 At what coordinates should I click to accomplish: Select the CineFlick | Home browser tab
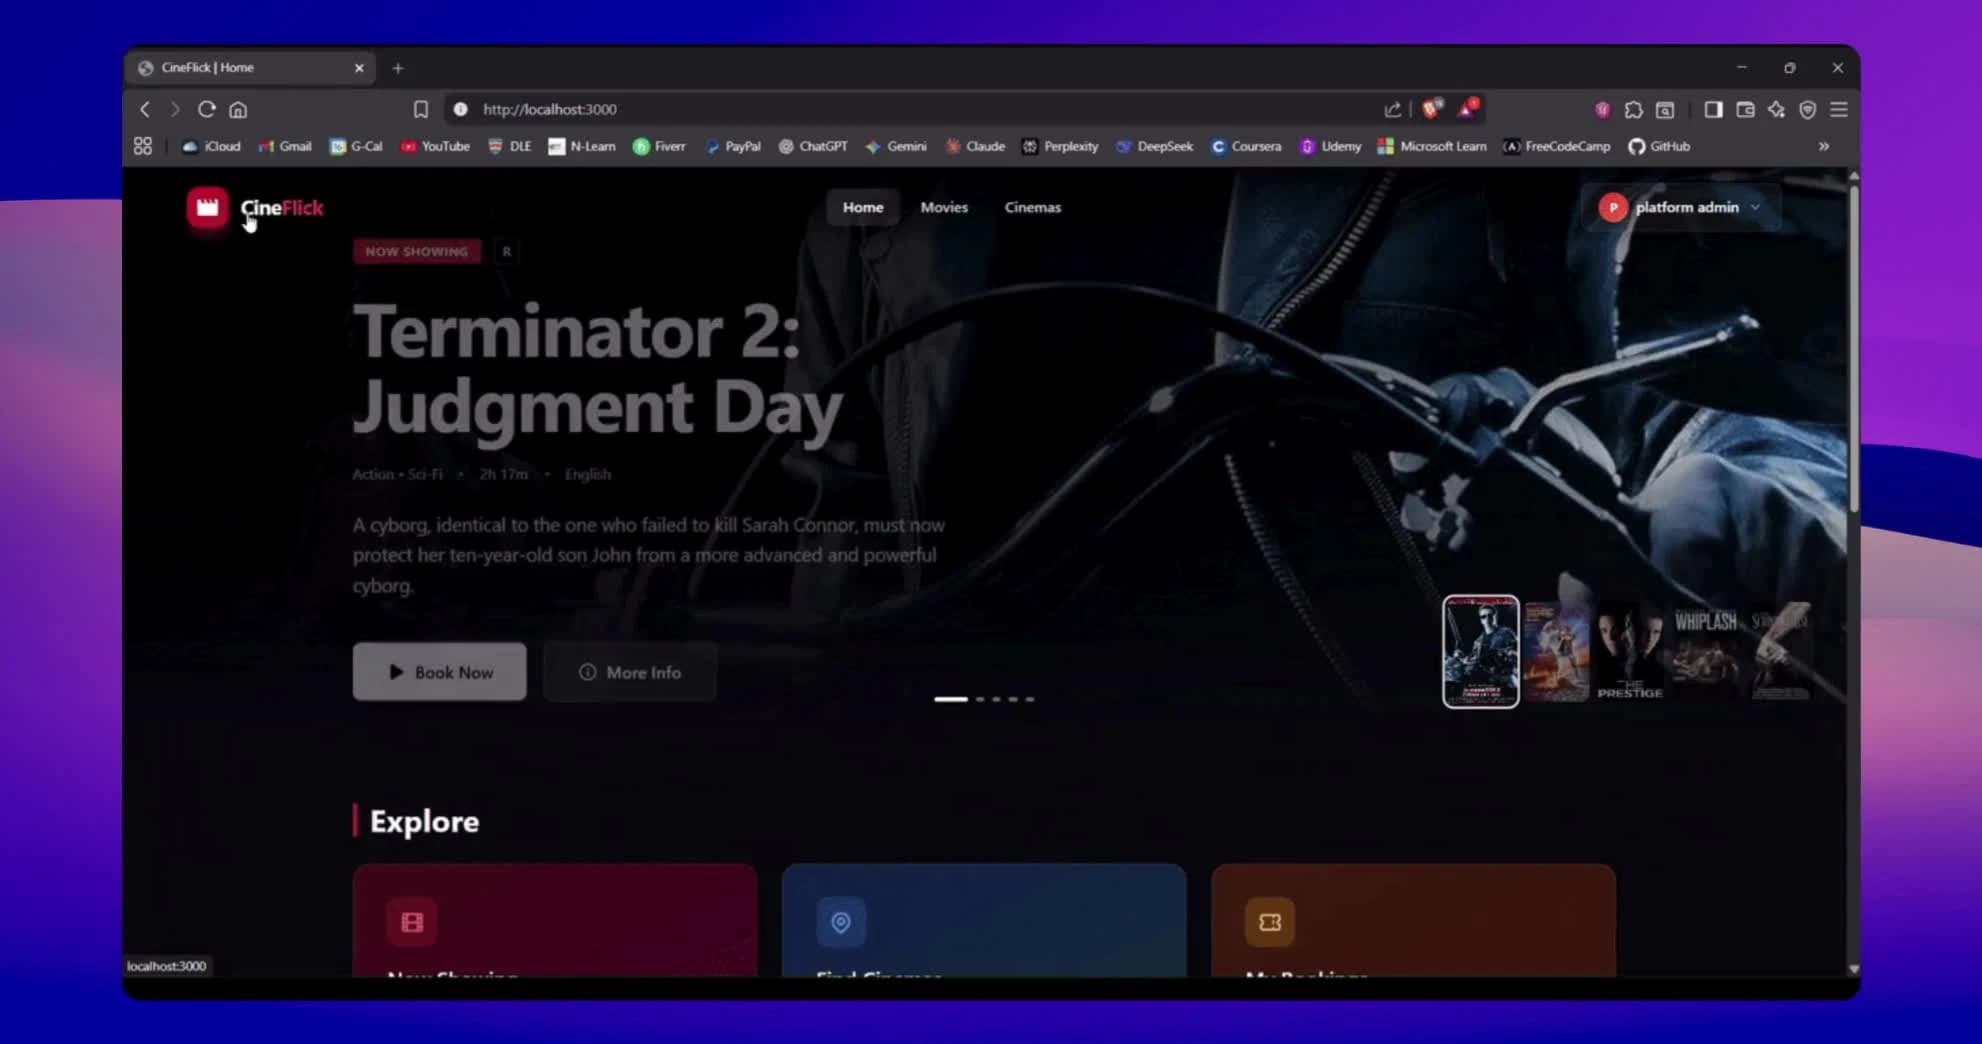(x=250, y=68)
